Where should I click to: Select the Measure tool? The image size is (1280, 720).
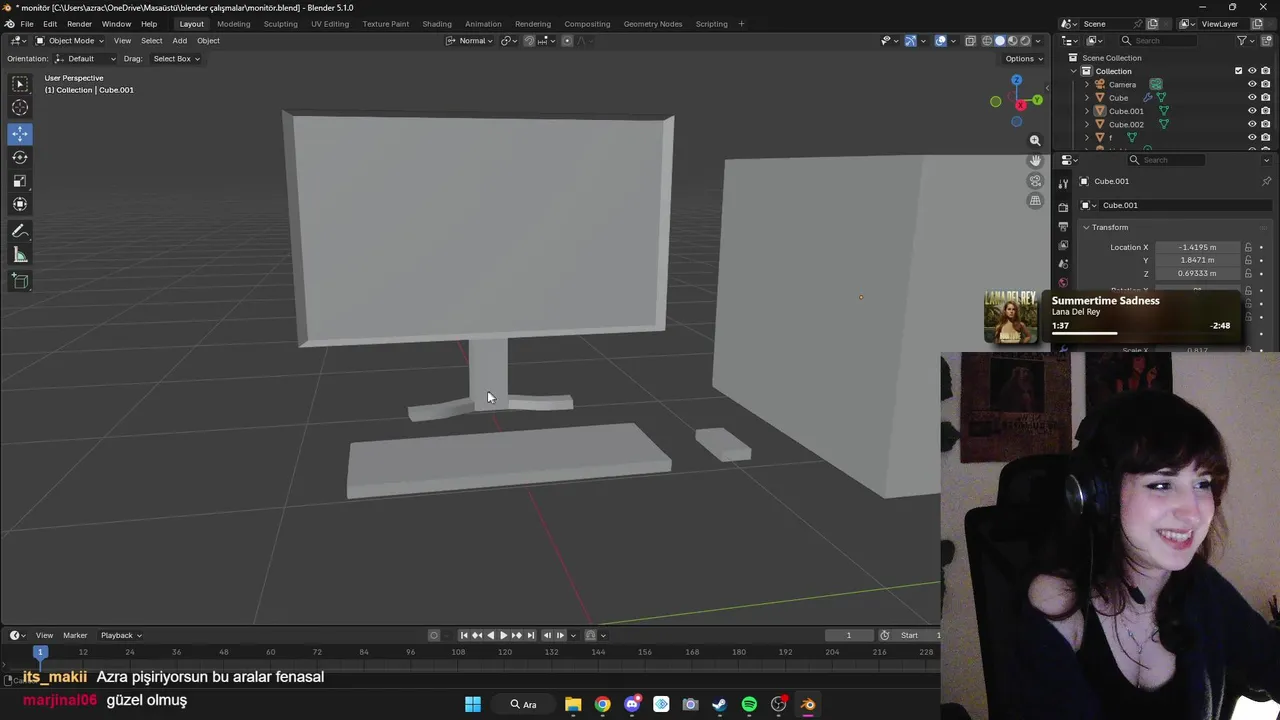[20, 255]
